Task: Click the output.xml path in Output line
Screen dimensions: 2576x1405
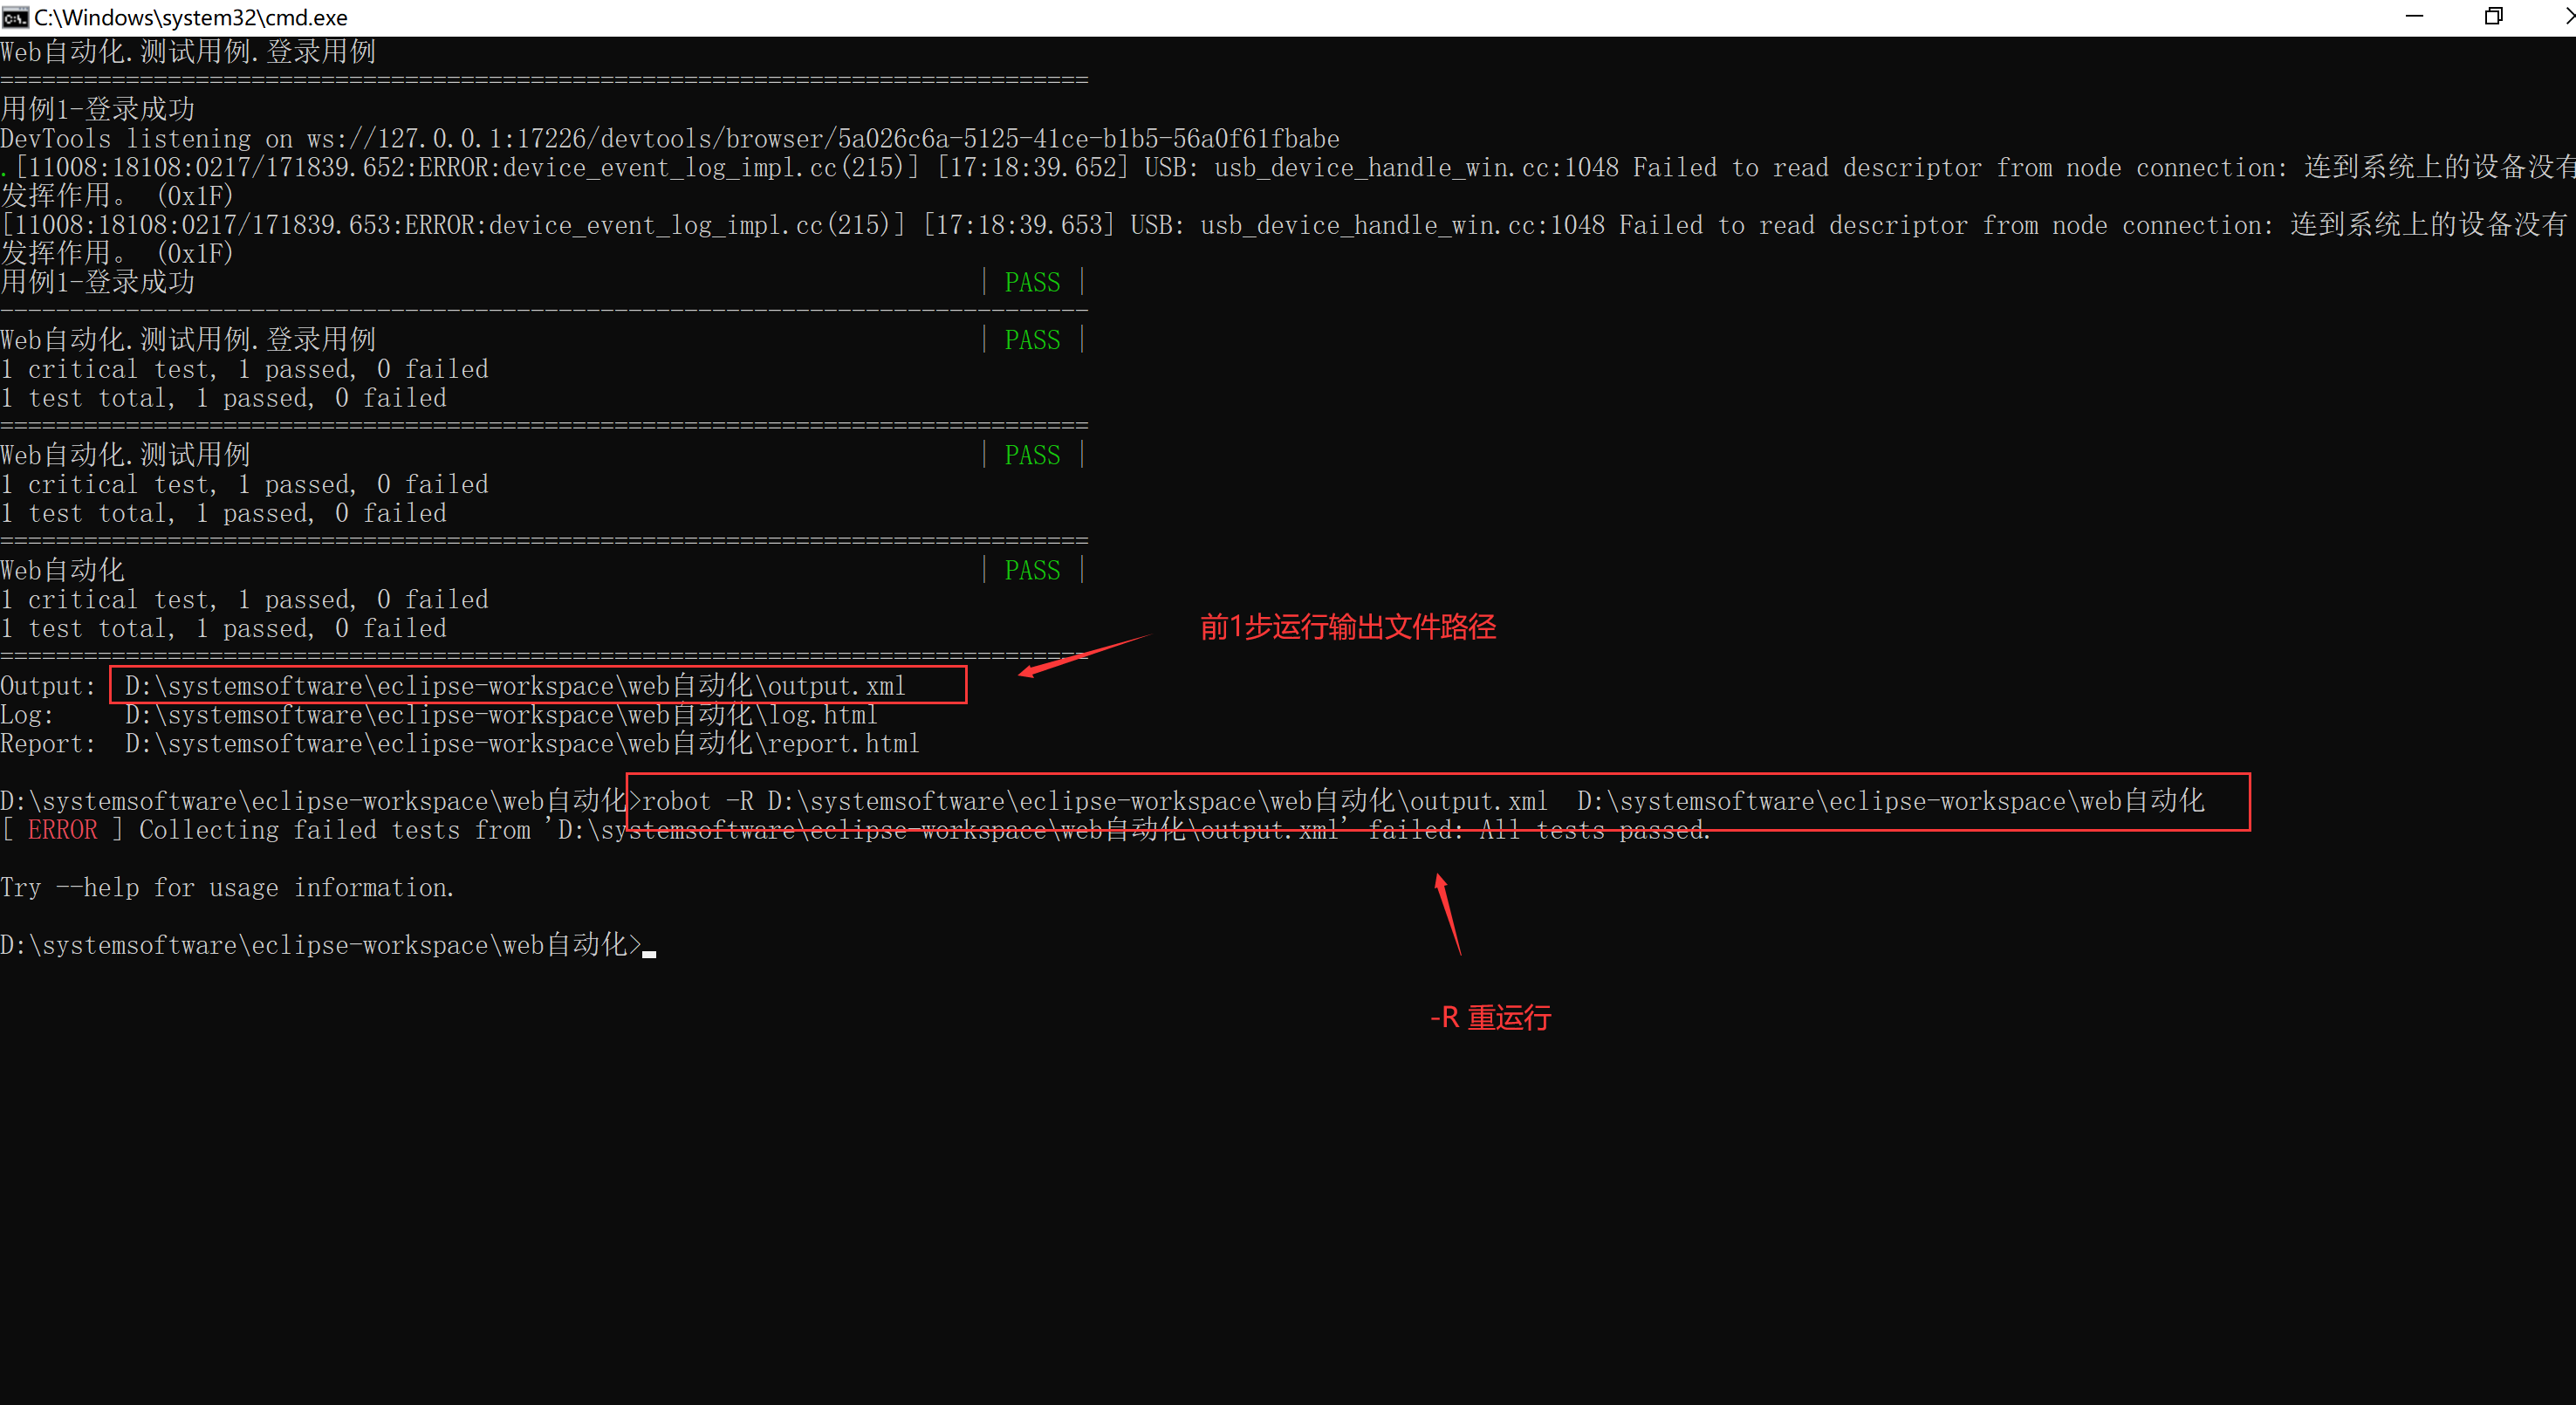Action: click(x=515, y=686)
